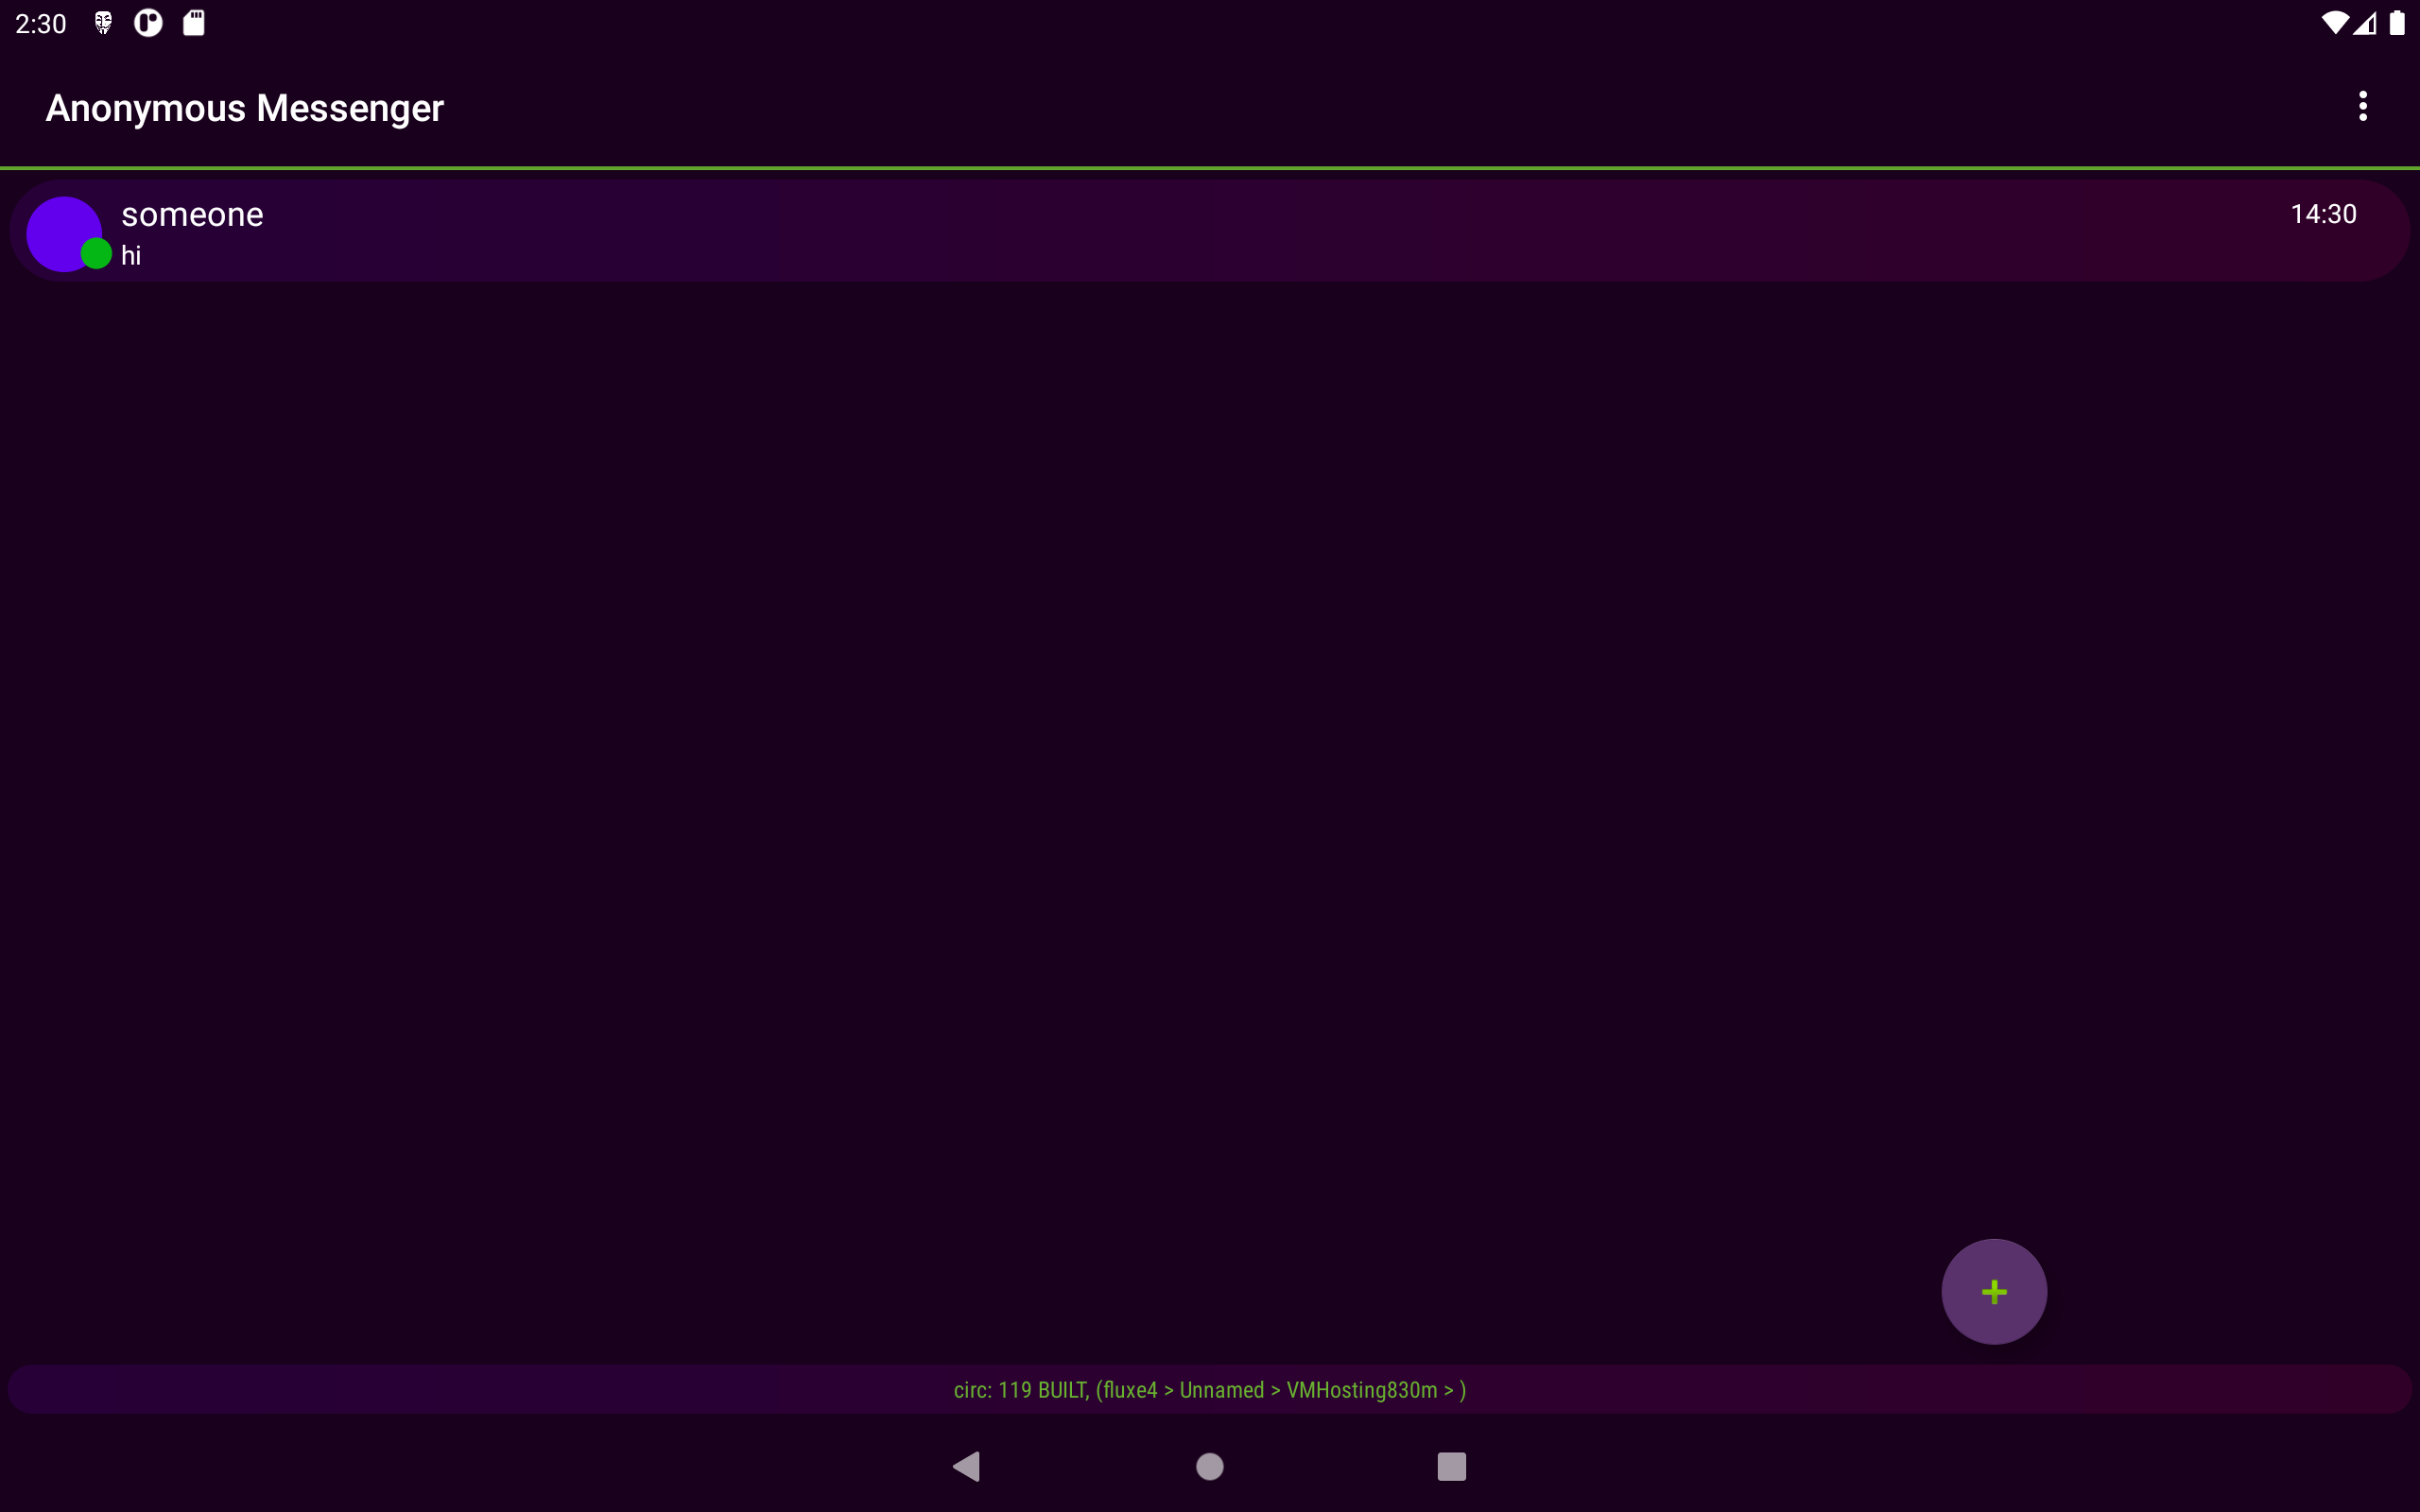
Task: Tap the green online status dot
Action: (96, 254)
